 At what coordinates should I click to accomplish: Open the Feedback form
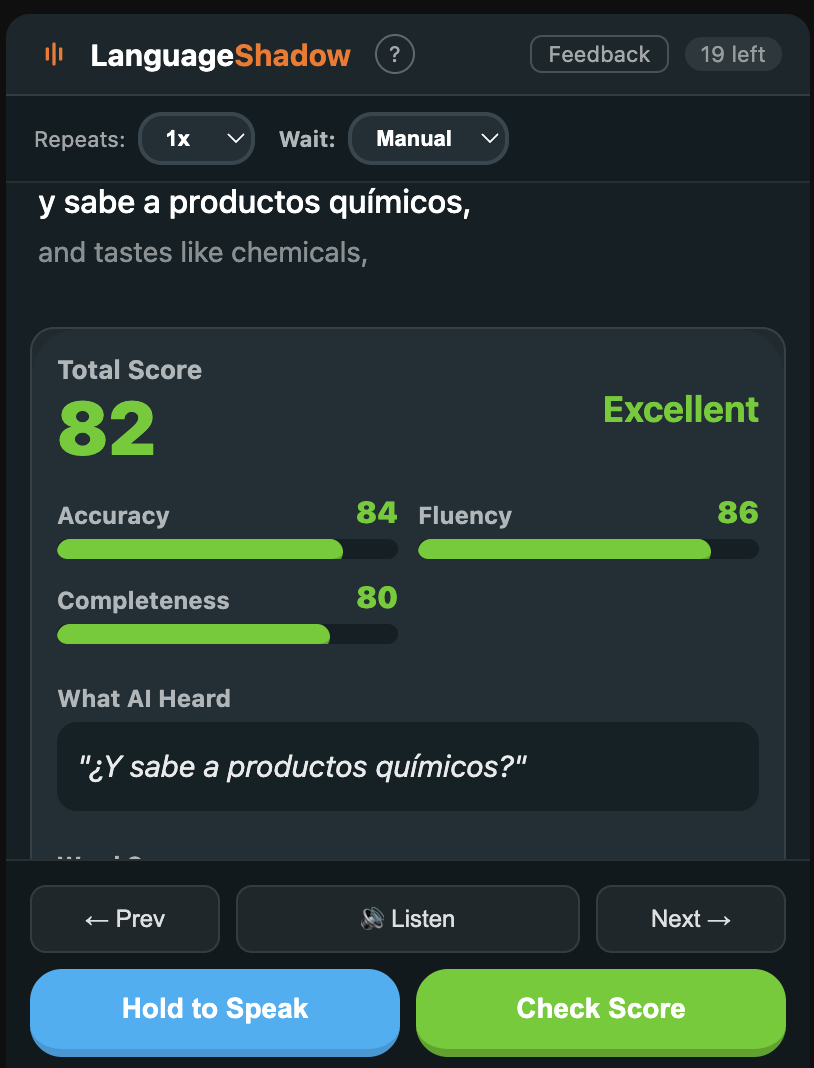[x=598, y=54]
